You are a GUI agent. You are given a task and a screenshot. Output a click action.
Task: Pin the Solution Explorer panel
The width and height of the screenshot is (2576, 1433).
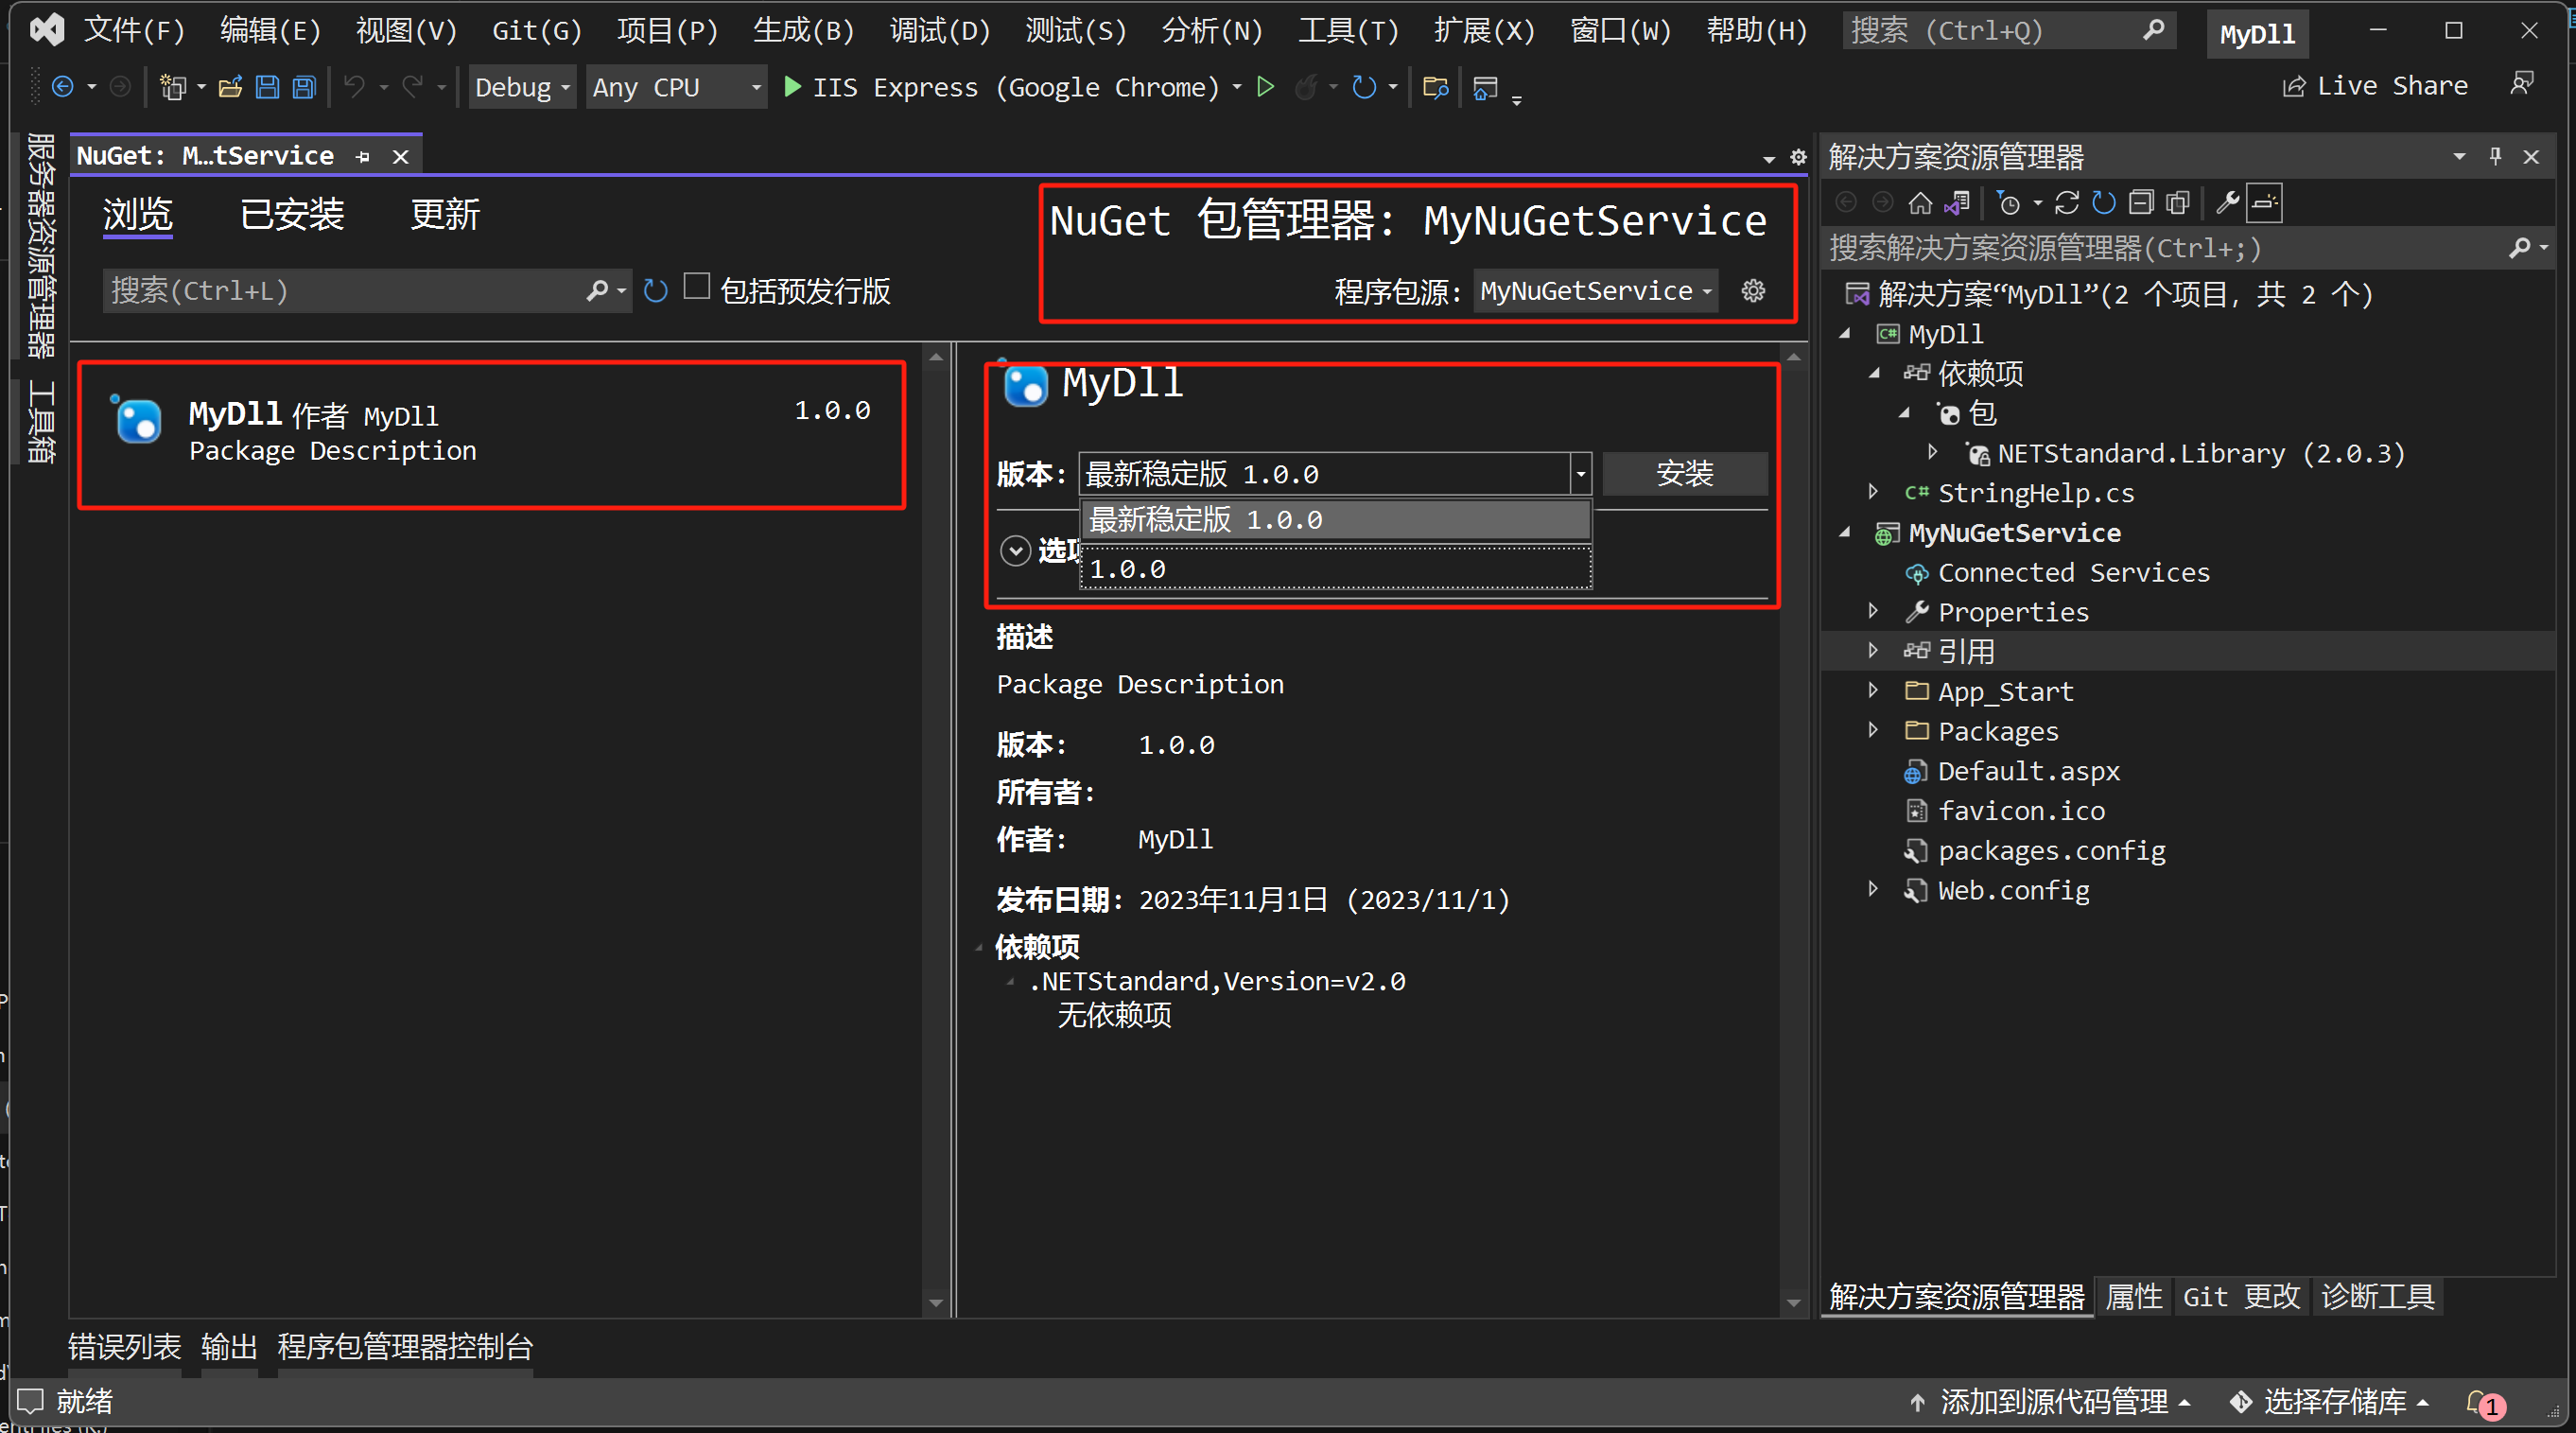point(2495,156)
